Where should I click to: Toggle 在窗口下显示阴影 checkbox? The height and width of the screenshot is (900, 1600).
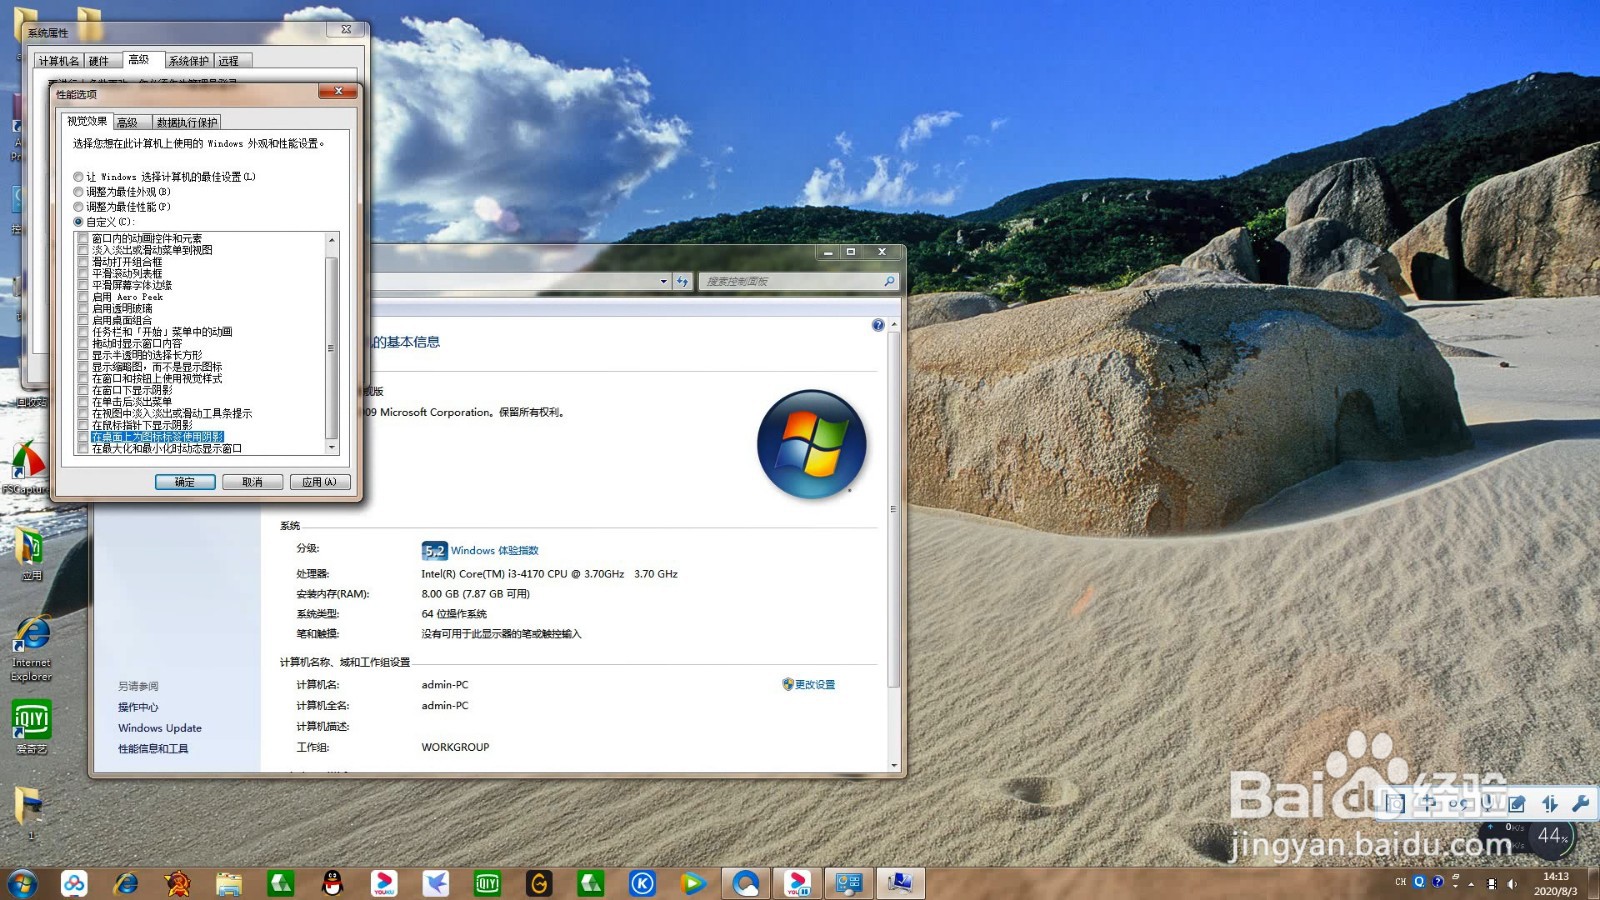point(83,390)
